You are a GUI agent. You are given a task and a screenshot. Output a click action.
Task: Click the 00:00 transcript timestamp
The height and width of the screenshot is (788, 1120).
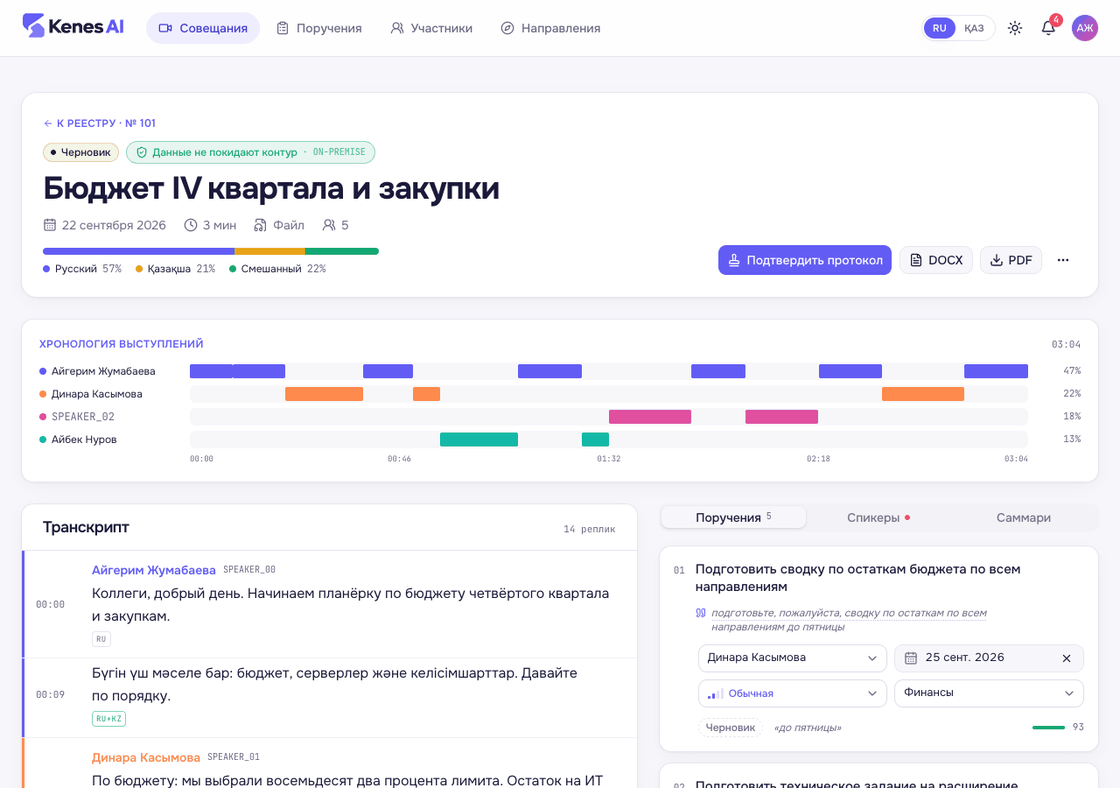tap(50, 604)
